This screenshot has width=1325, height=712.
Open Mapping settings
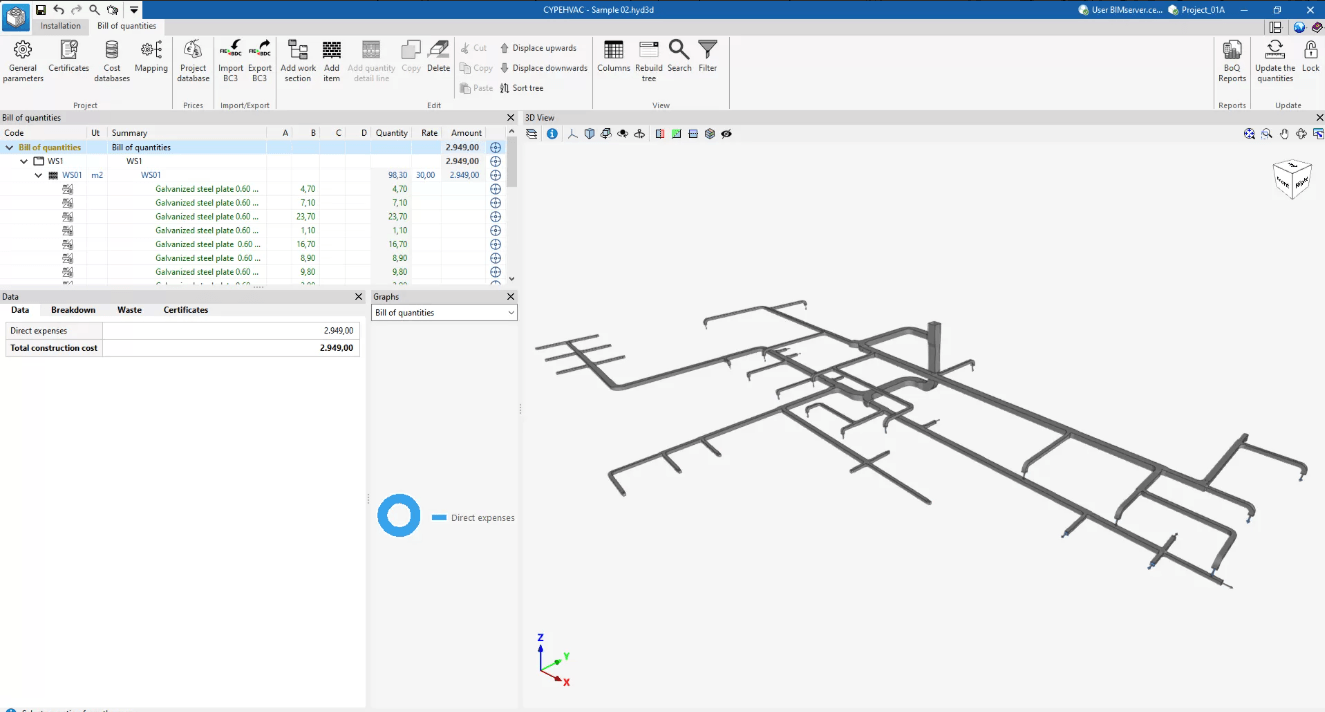tap(151, 57)
